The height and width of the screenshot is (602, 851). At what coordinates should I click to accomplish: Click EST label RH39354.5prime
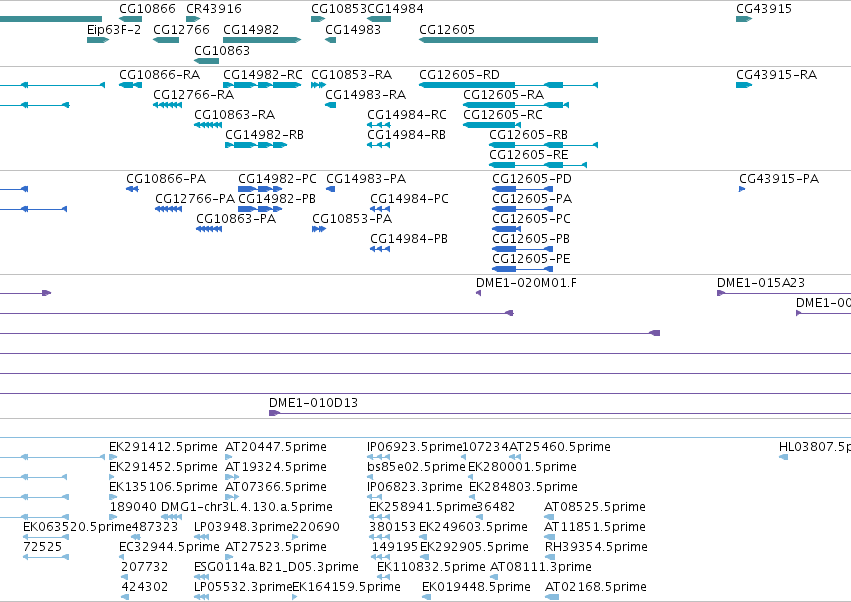pyautogui.click(x=596, y=547)
